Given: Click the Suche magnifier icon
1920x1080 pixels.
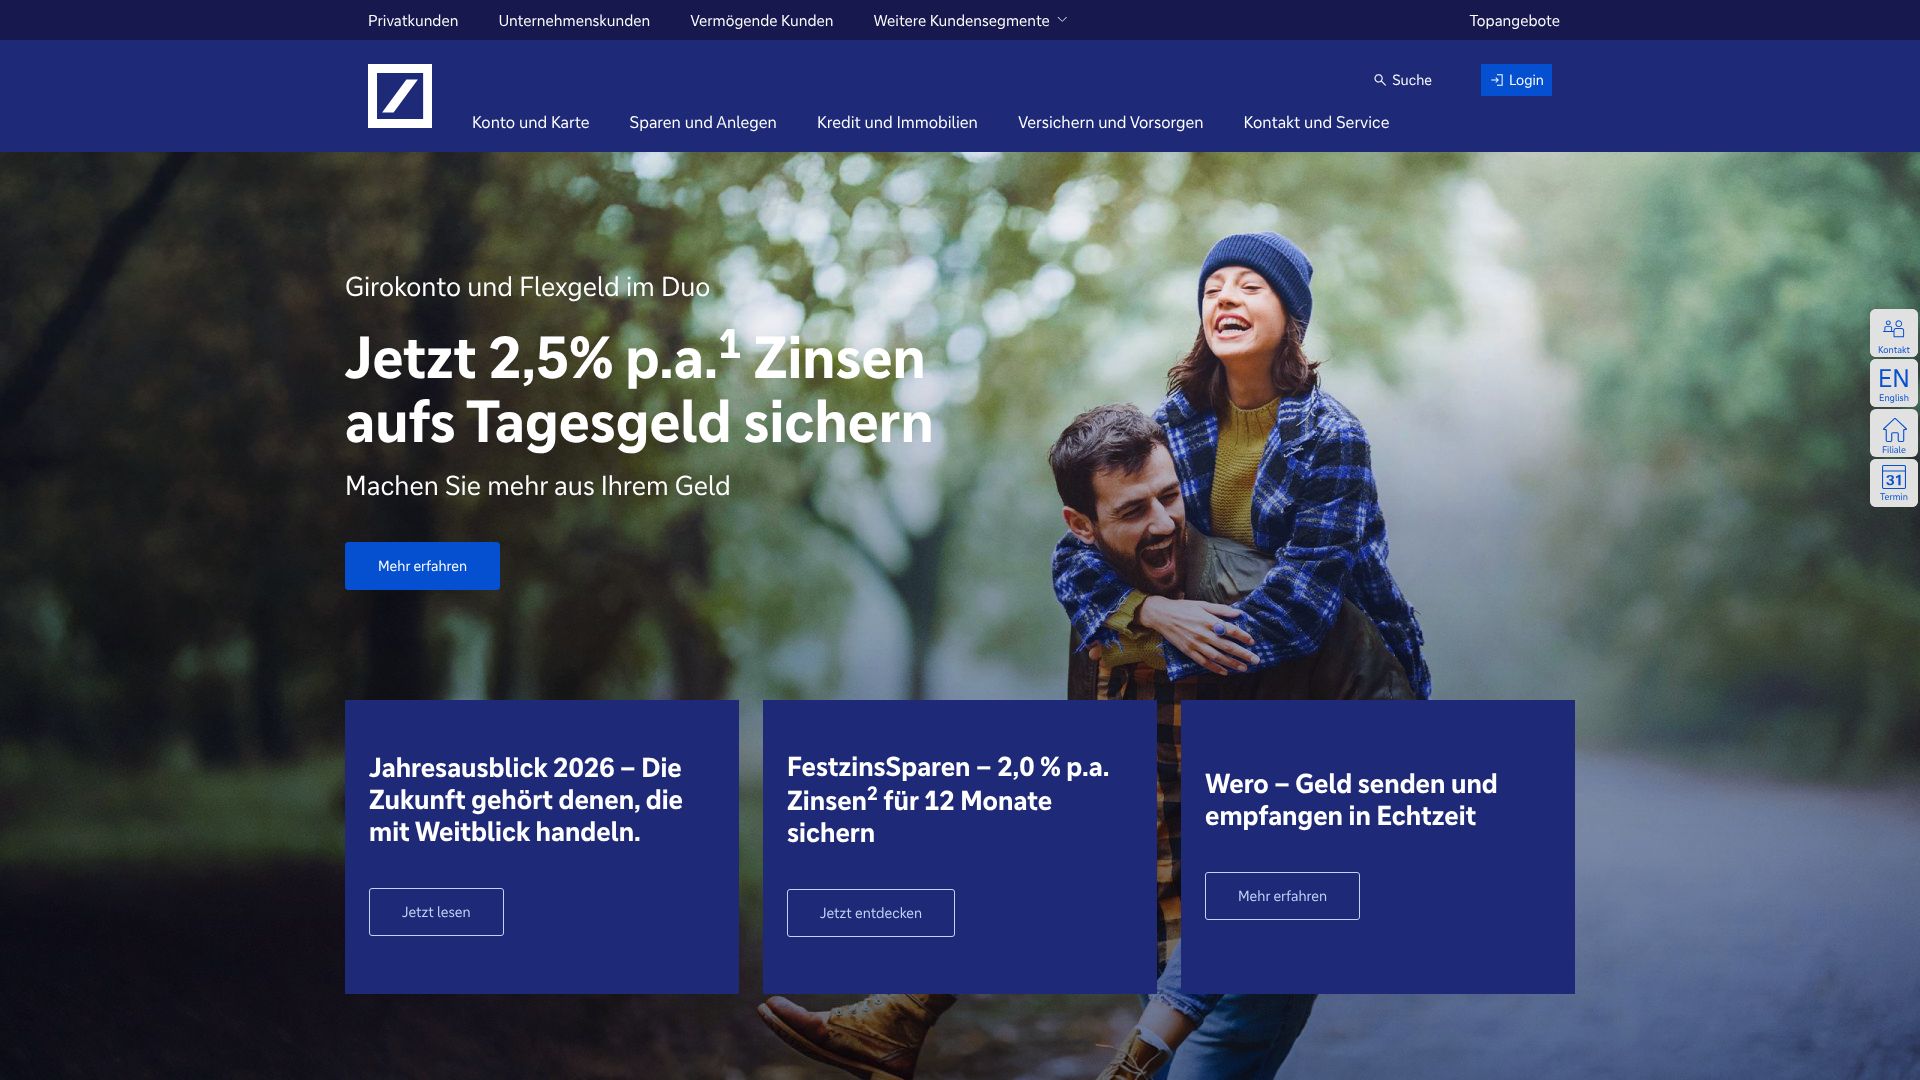Looking at the screenshot, I should [x=1380, y=80].
